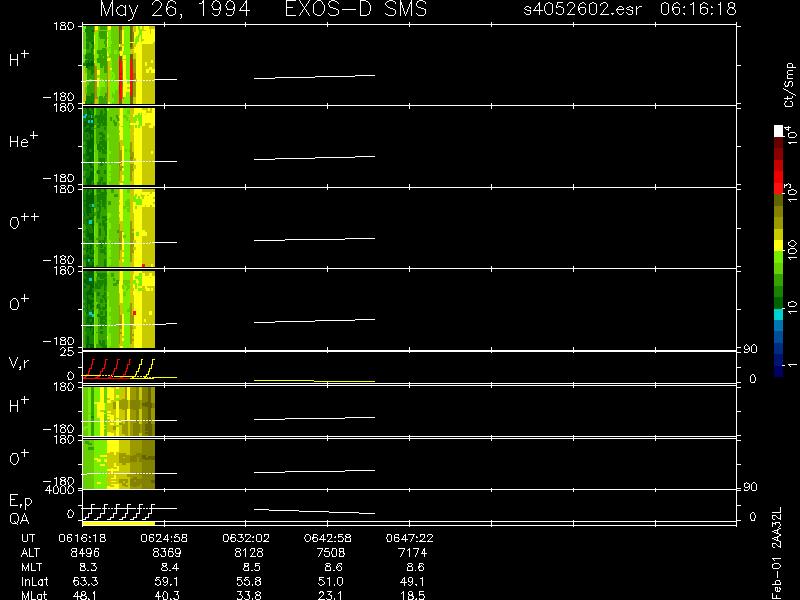This screenshot has height=600, width=800.
Task: Click the "Feb-01 2AA32L" vertical stamp
Action: (x=777, y=554)
